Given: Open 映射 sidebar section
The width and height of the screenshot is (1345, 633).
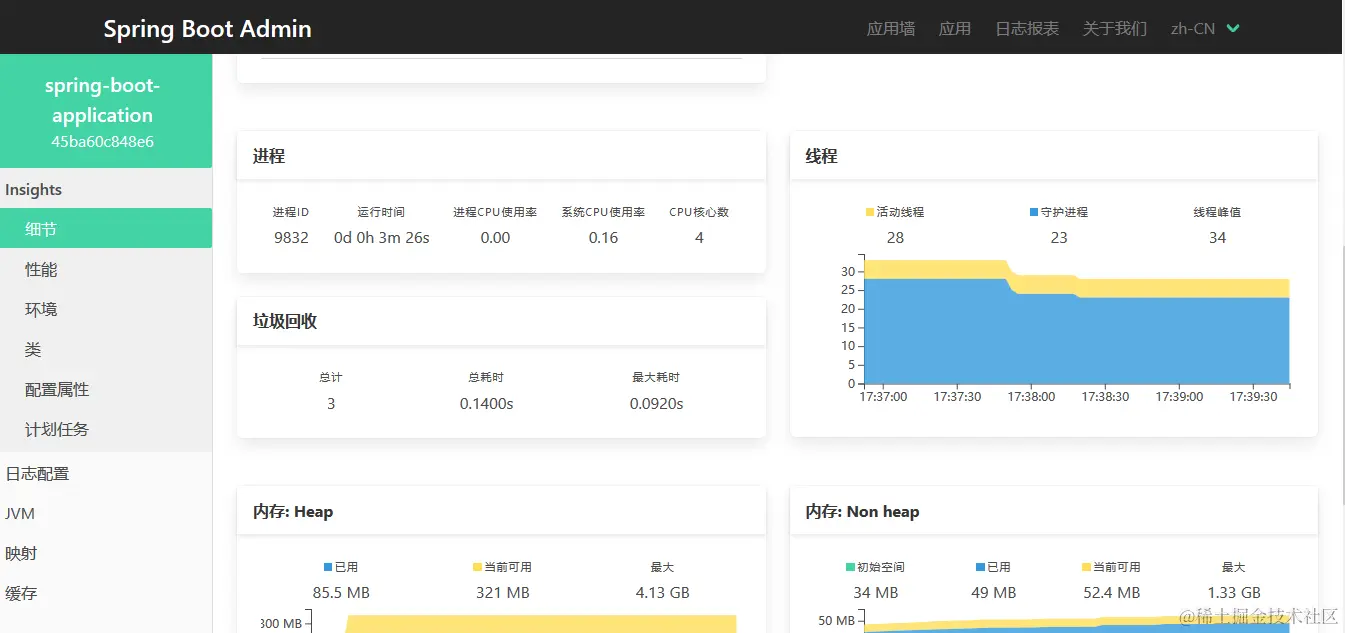Looking at the screenshot, I should point(106,554).
